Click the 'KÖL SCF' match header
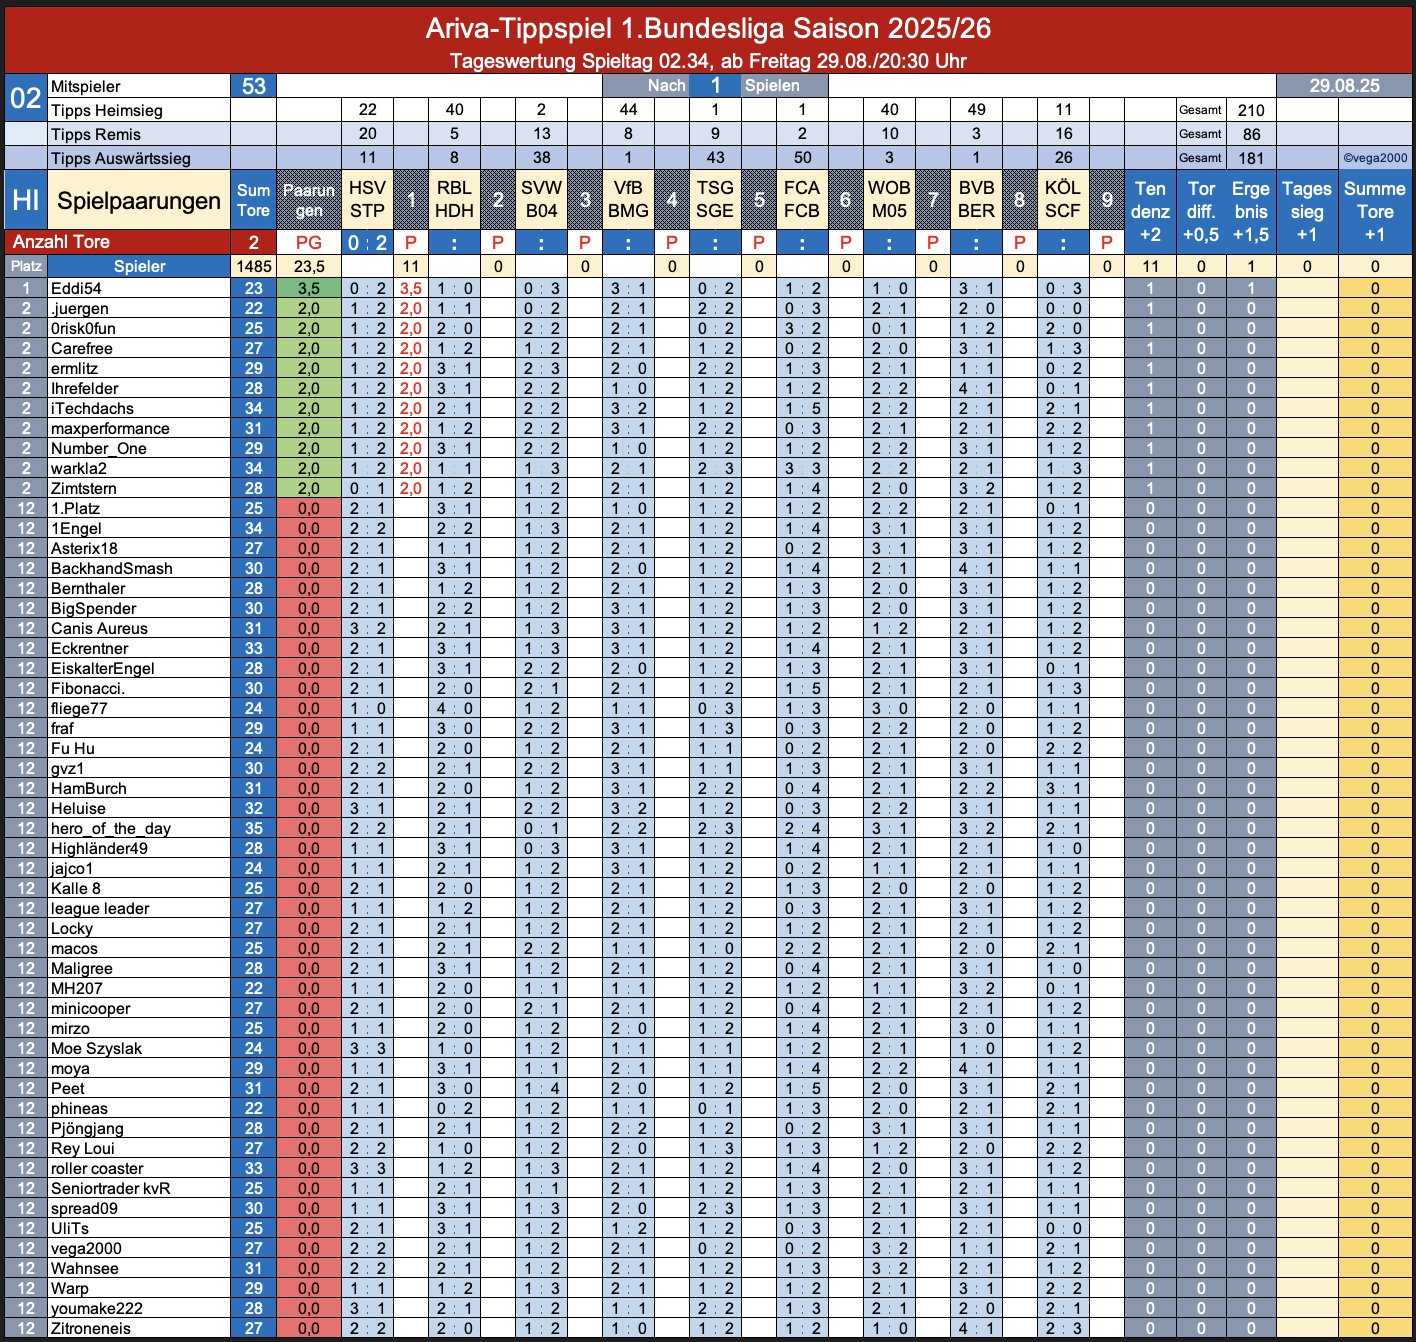Image resolution: width=1416 pixels, height=1342 pixels. coord(1063,200)
